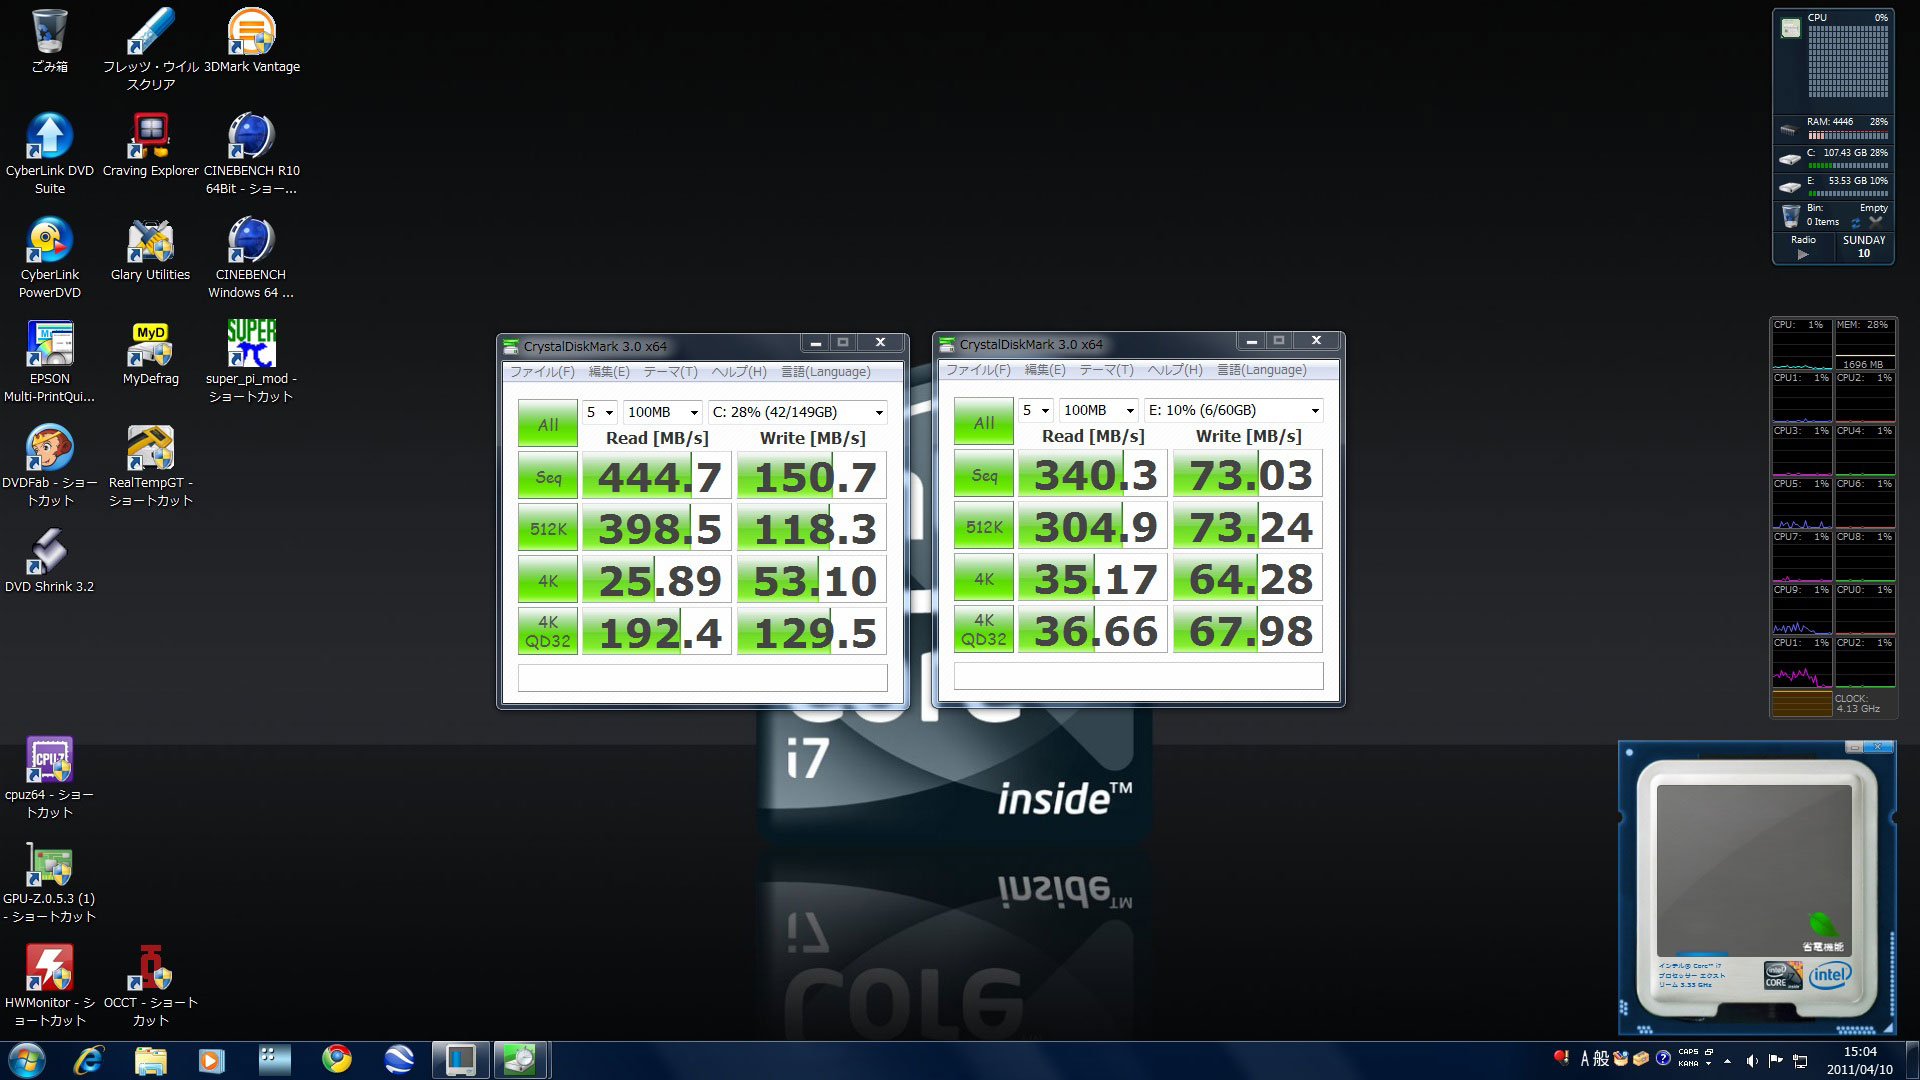Open the 3DMark Vantage desktop icon
The image size is (1920, 1080).
coord(251,33)
